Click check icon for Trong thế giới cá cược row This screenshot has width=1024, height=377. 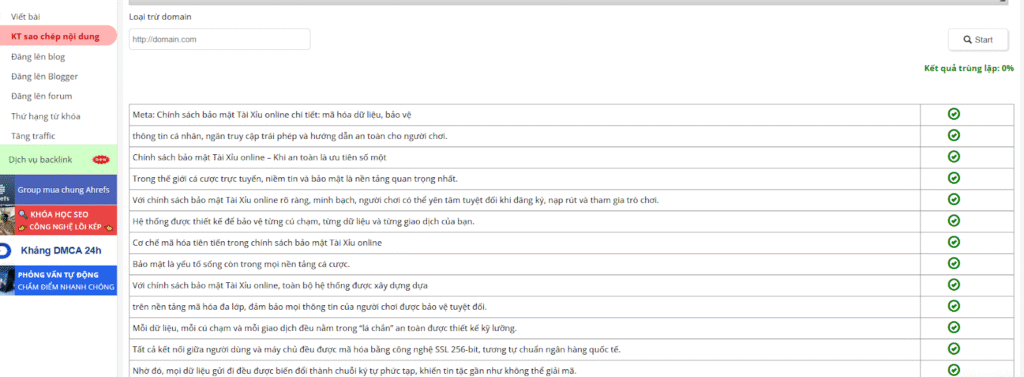coord(953,178)
